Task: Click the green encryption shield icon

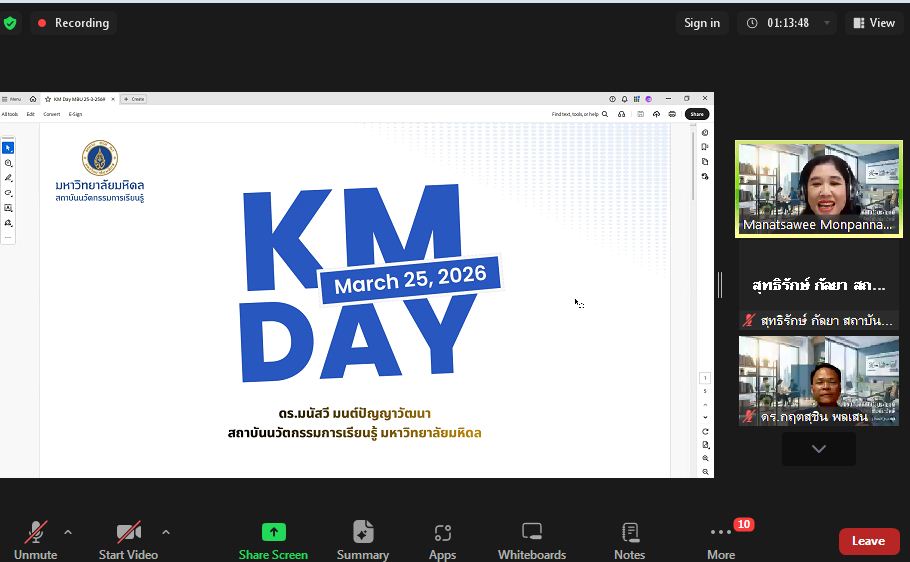Action: coord(10,23)
